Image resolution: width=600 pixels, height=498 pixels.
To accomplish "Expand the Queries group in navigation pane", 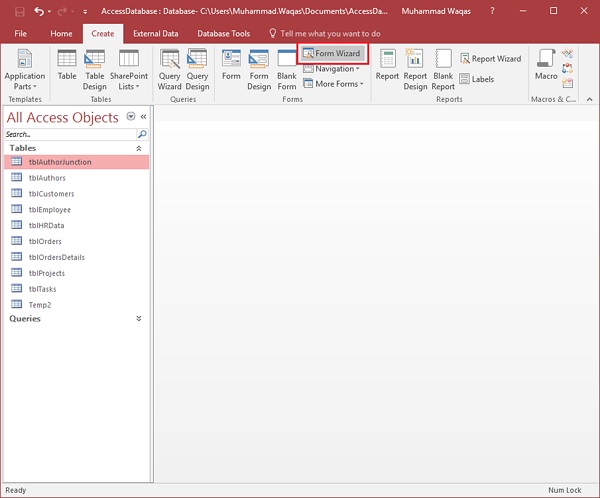I will point(138,318).
